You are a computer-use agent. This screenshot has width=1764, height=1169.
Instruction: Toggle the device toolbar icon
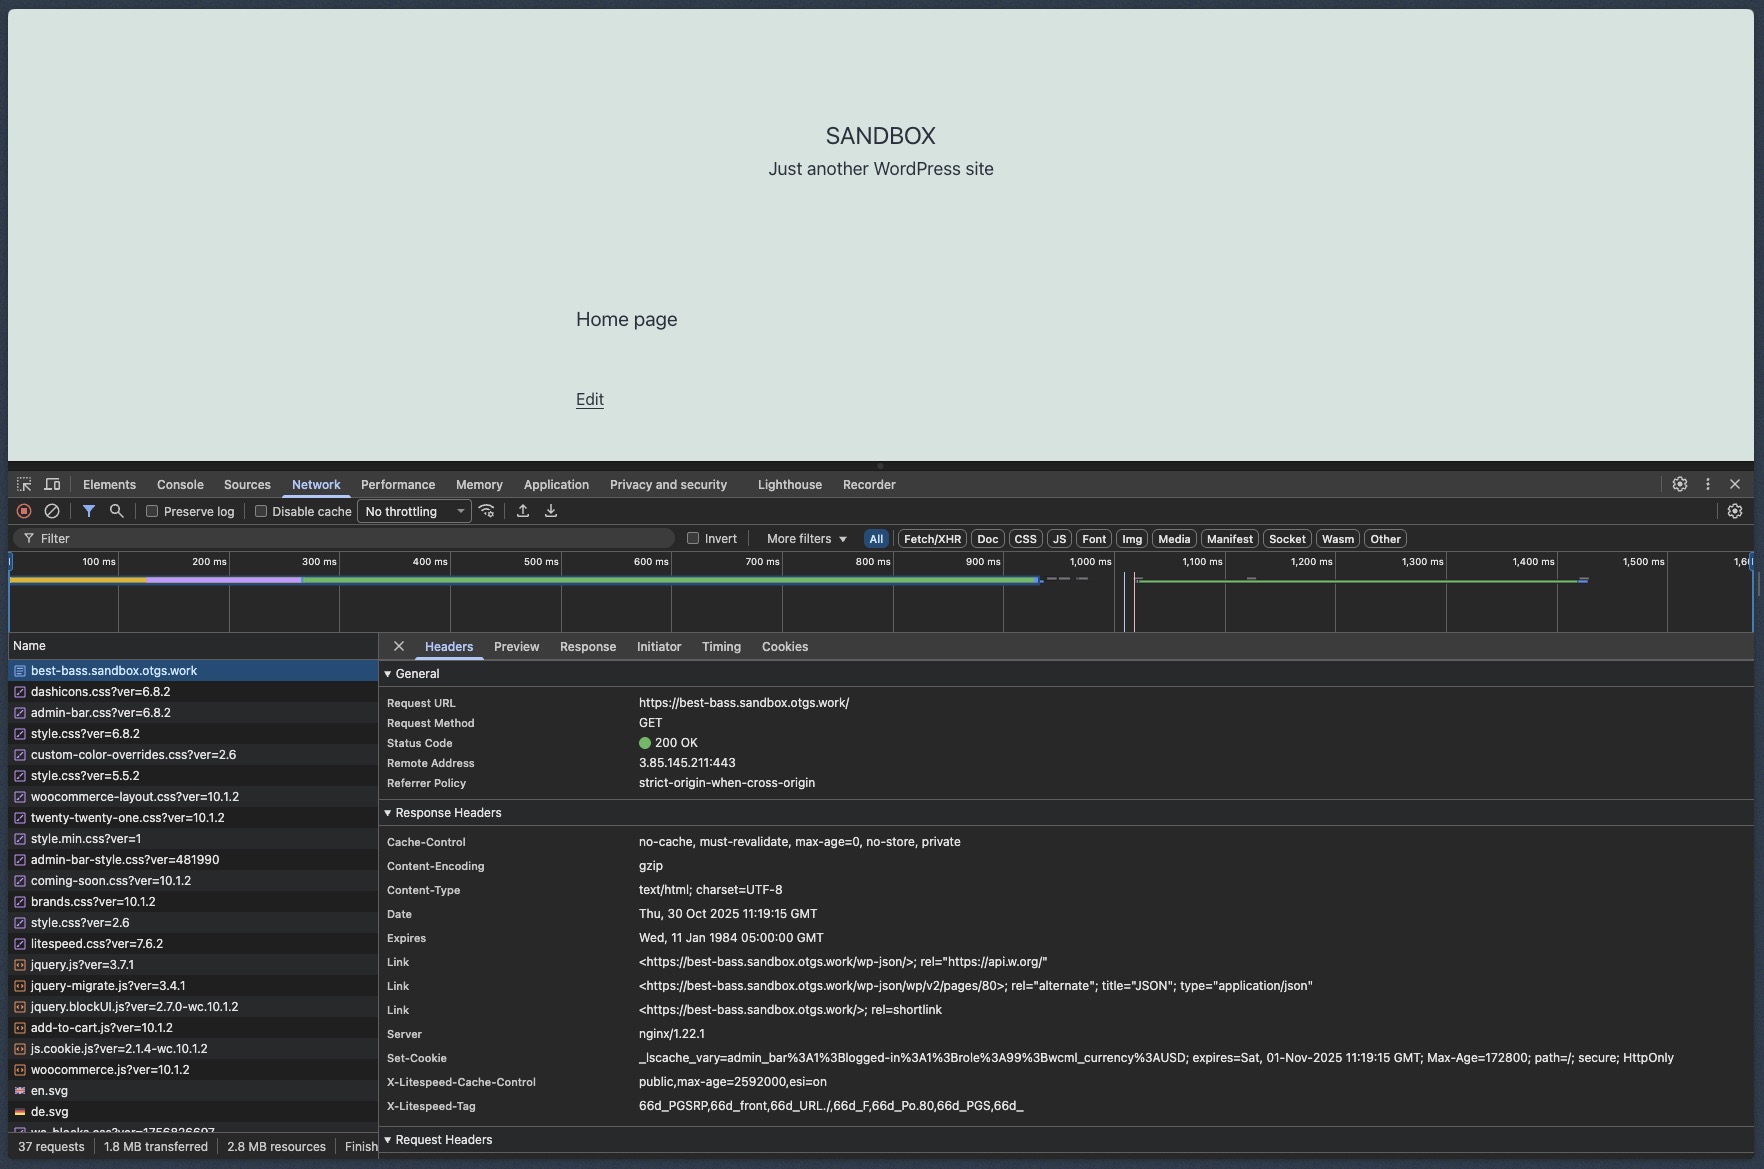(x=52, y=485)
